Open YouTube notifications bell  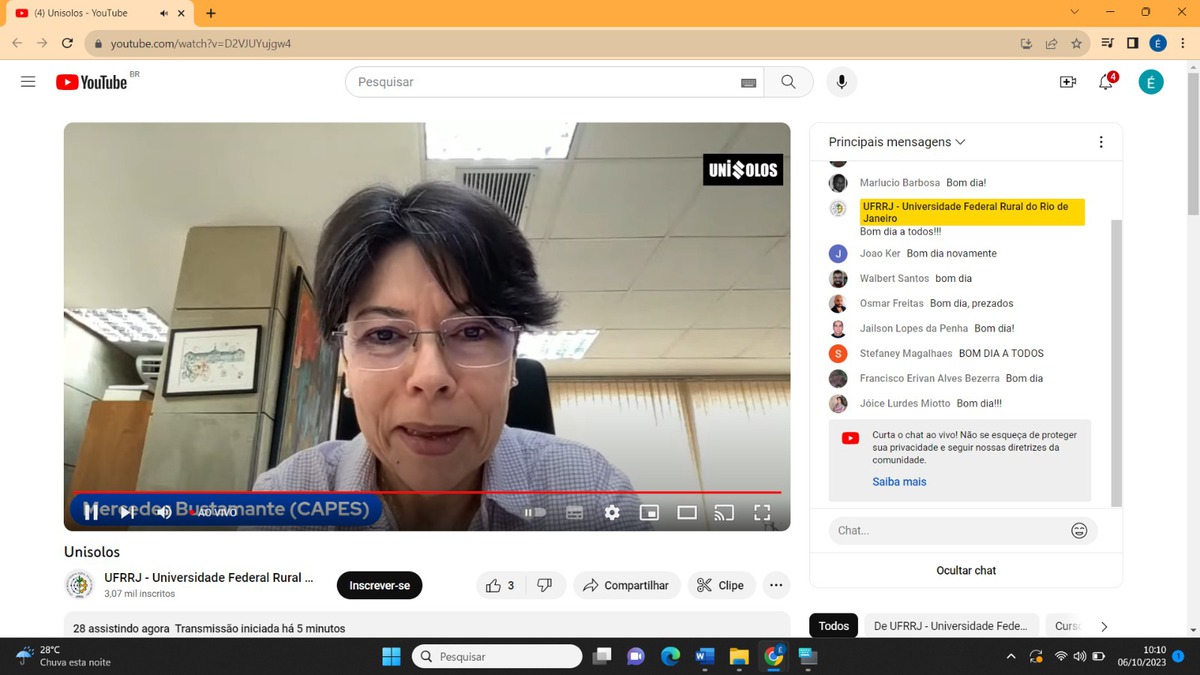coord(1106,82)
